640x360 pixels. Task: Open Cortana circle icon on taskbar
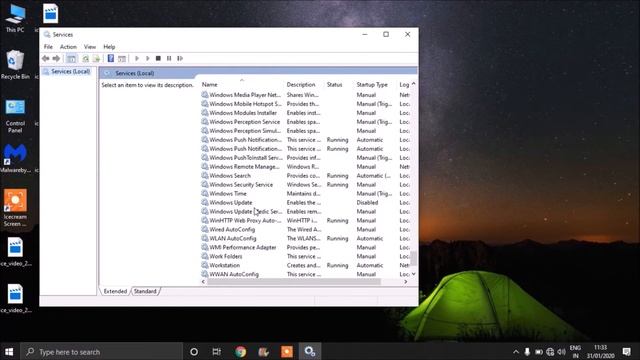[194, 351]
